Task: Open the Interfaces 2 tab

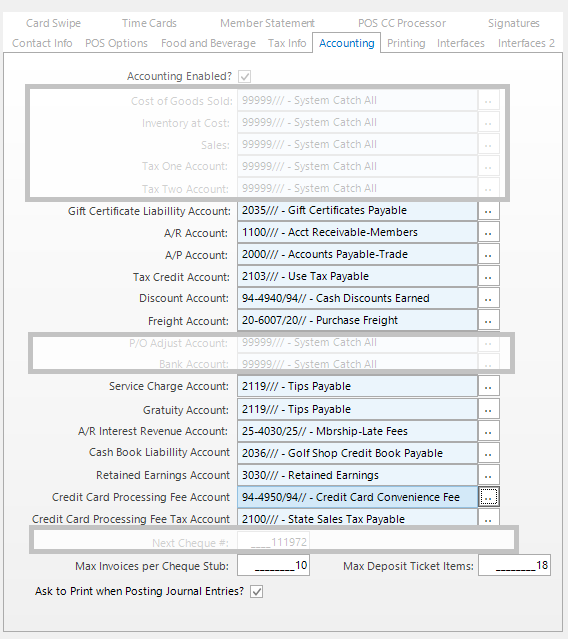Action: (526, 43)
